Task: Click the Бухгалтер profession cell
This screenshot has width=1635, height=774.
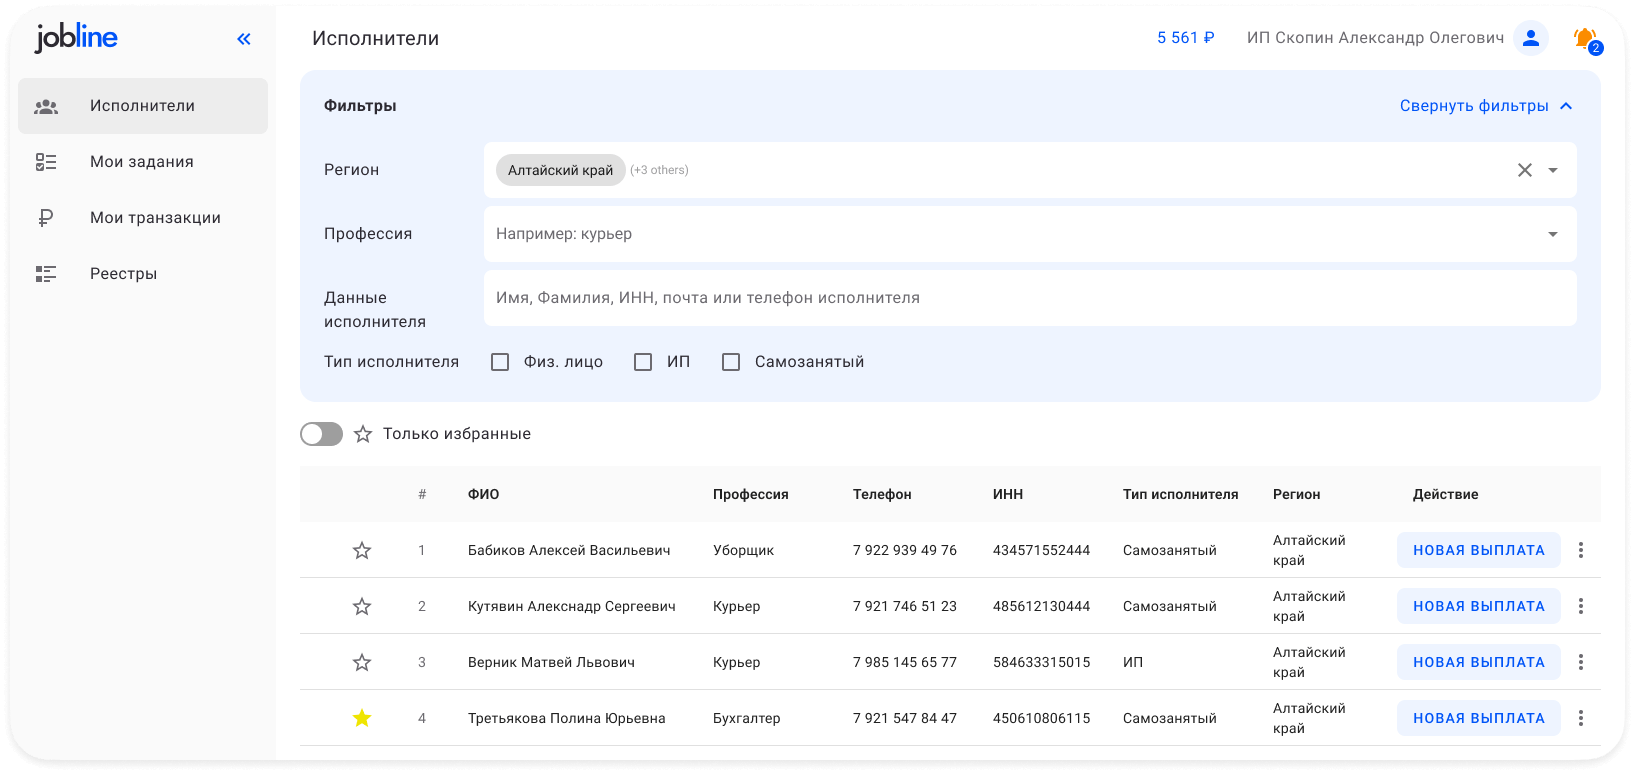Action: pyautogui.click(x=747, y=718)
